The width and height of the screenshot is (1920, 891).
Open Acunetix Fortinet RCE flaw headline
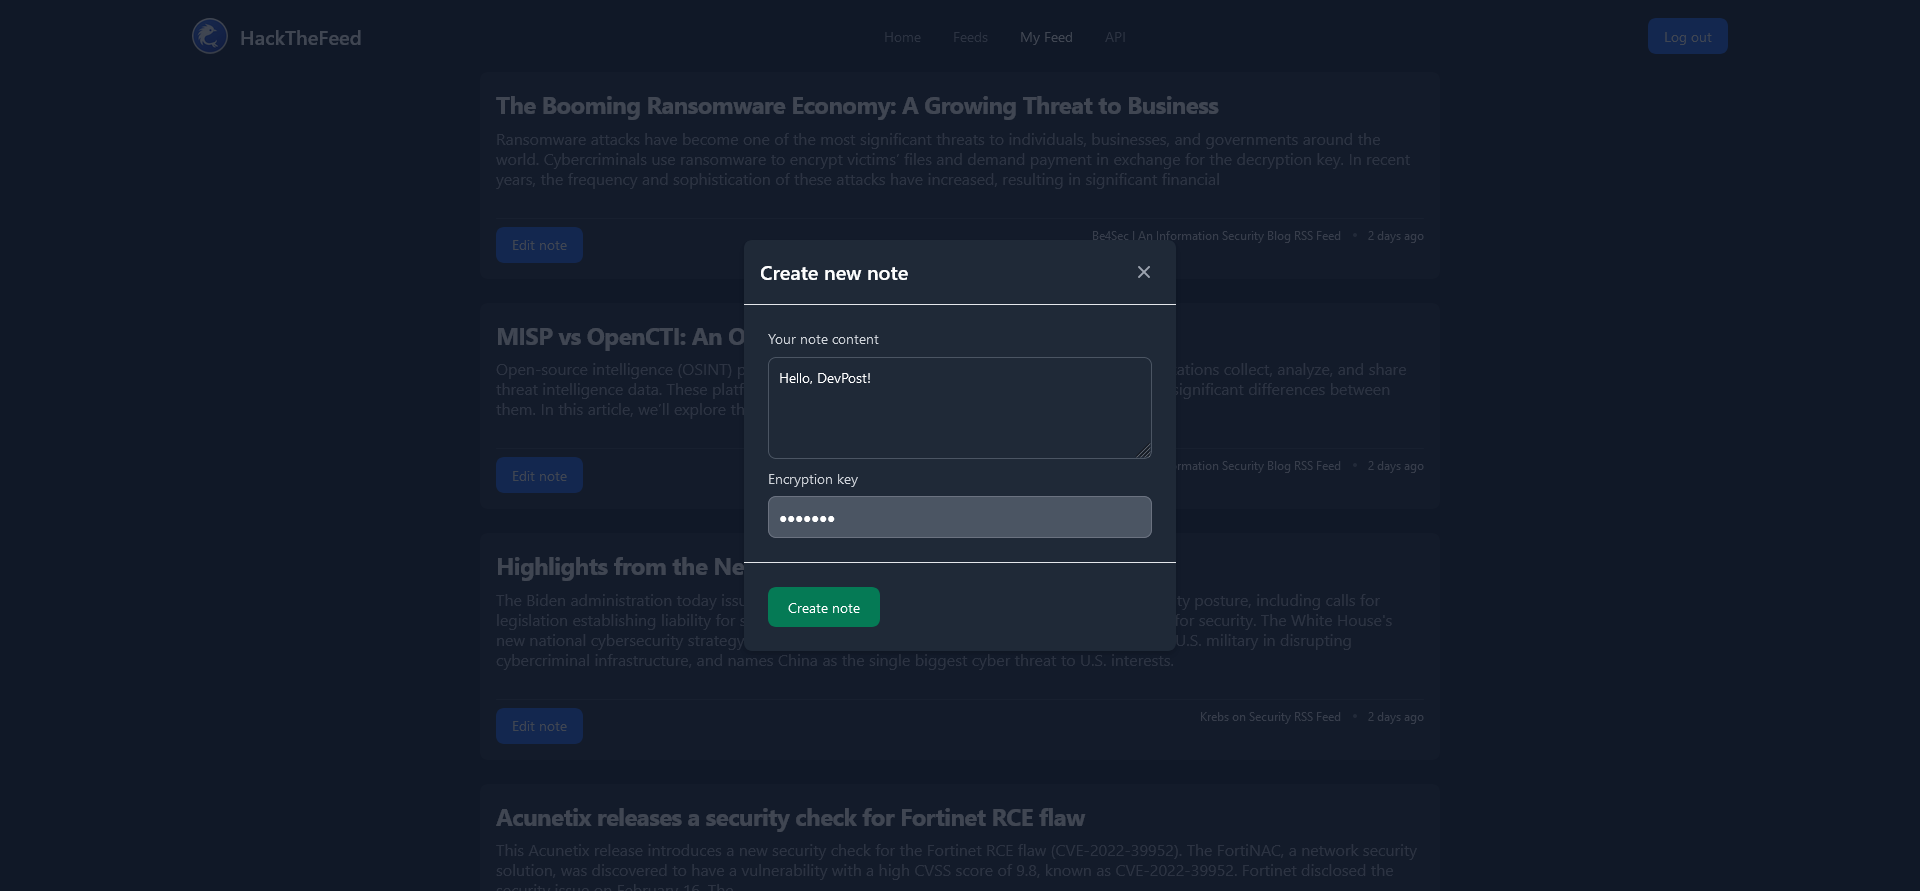(790, 818)
